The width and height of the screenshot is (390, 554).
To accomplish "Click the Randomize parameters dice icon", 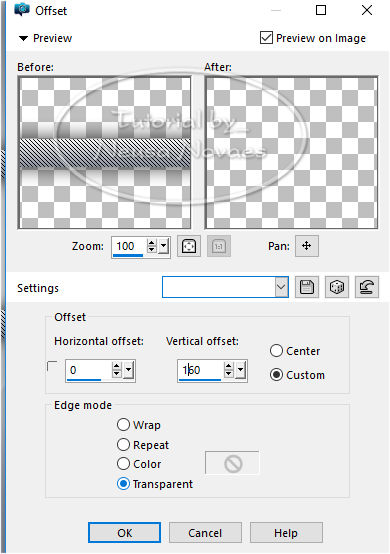I will point(337,287).
